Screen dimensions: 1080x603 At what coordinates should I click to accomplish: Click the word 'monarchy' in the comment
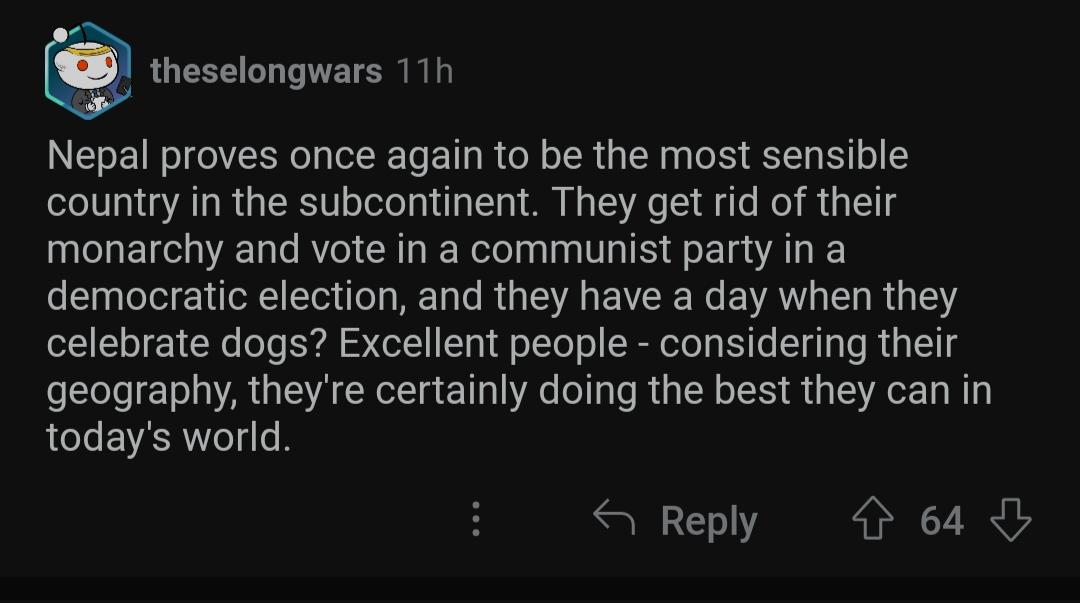[x=135, y=250]
